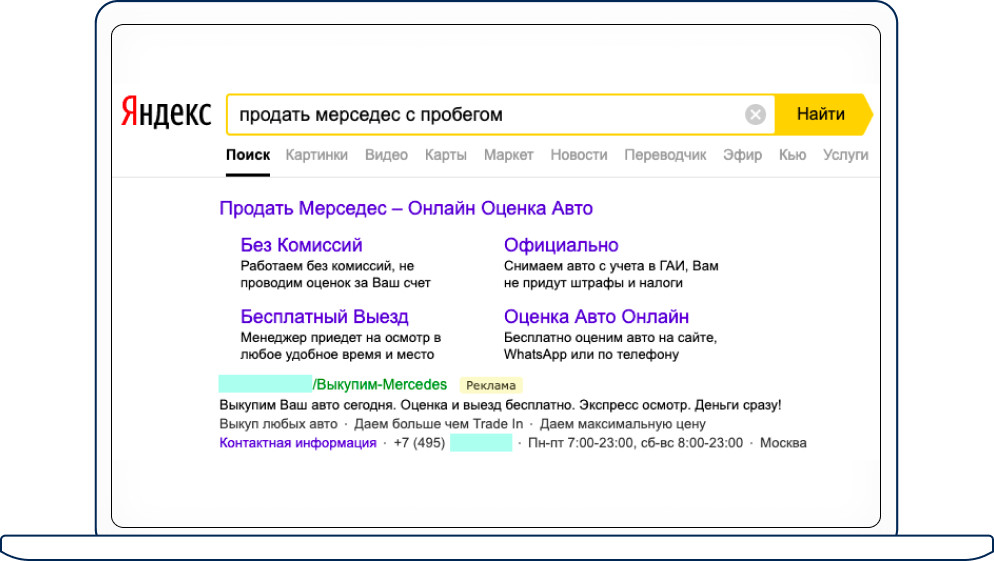Switch to the Новости tab
The image size is (994, 561).
578,155
